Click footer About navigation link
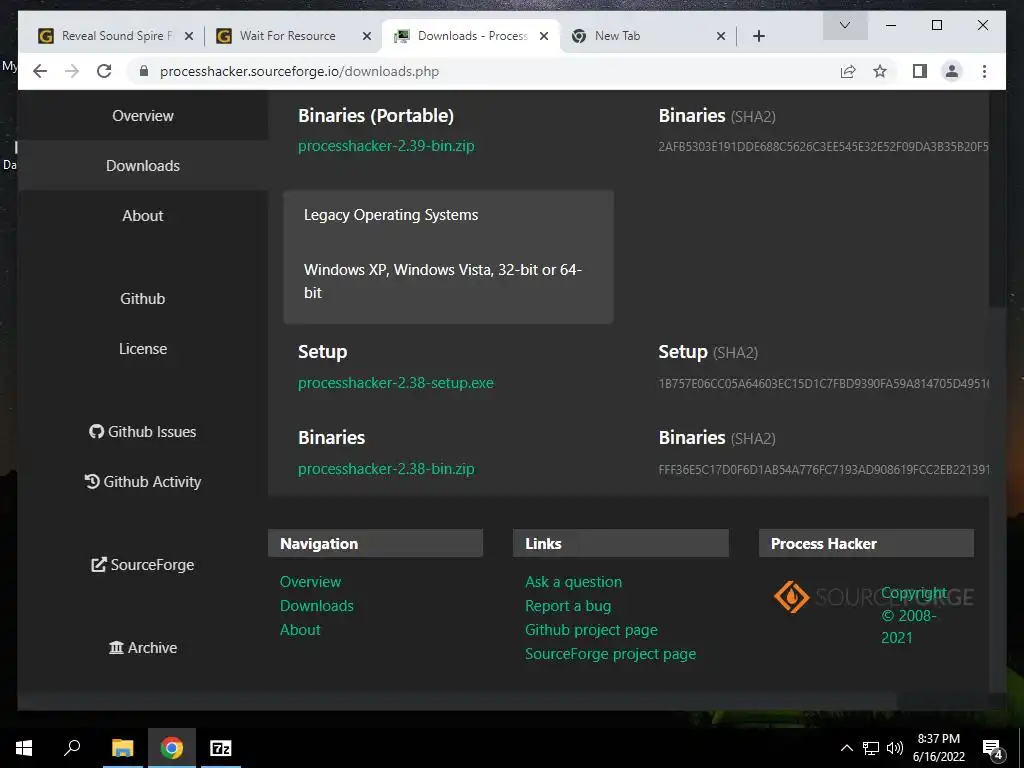Viewport: 1024px width, 768px height. [x=300, y=630]
